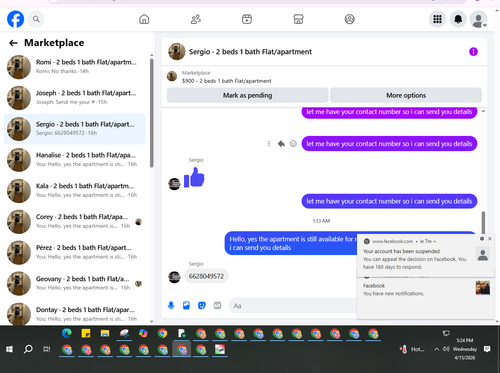Open the nine-dot Menu grid icon
500x373 pixels.
[x=437, y=19]
